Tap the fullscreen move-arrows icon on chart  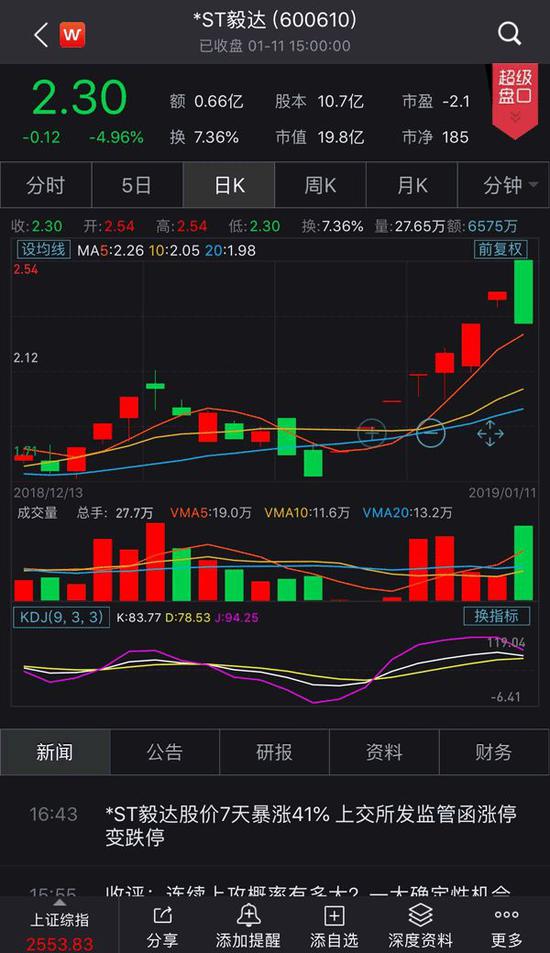click(490, 434)
